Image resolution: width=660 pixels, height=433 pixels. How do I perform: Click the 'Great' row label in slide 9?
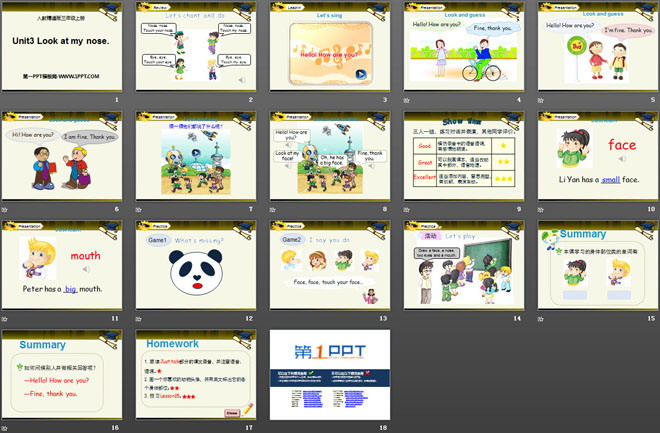pos(425,162)
